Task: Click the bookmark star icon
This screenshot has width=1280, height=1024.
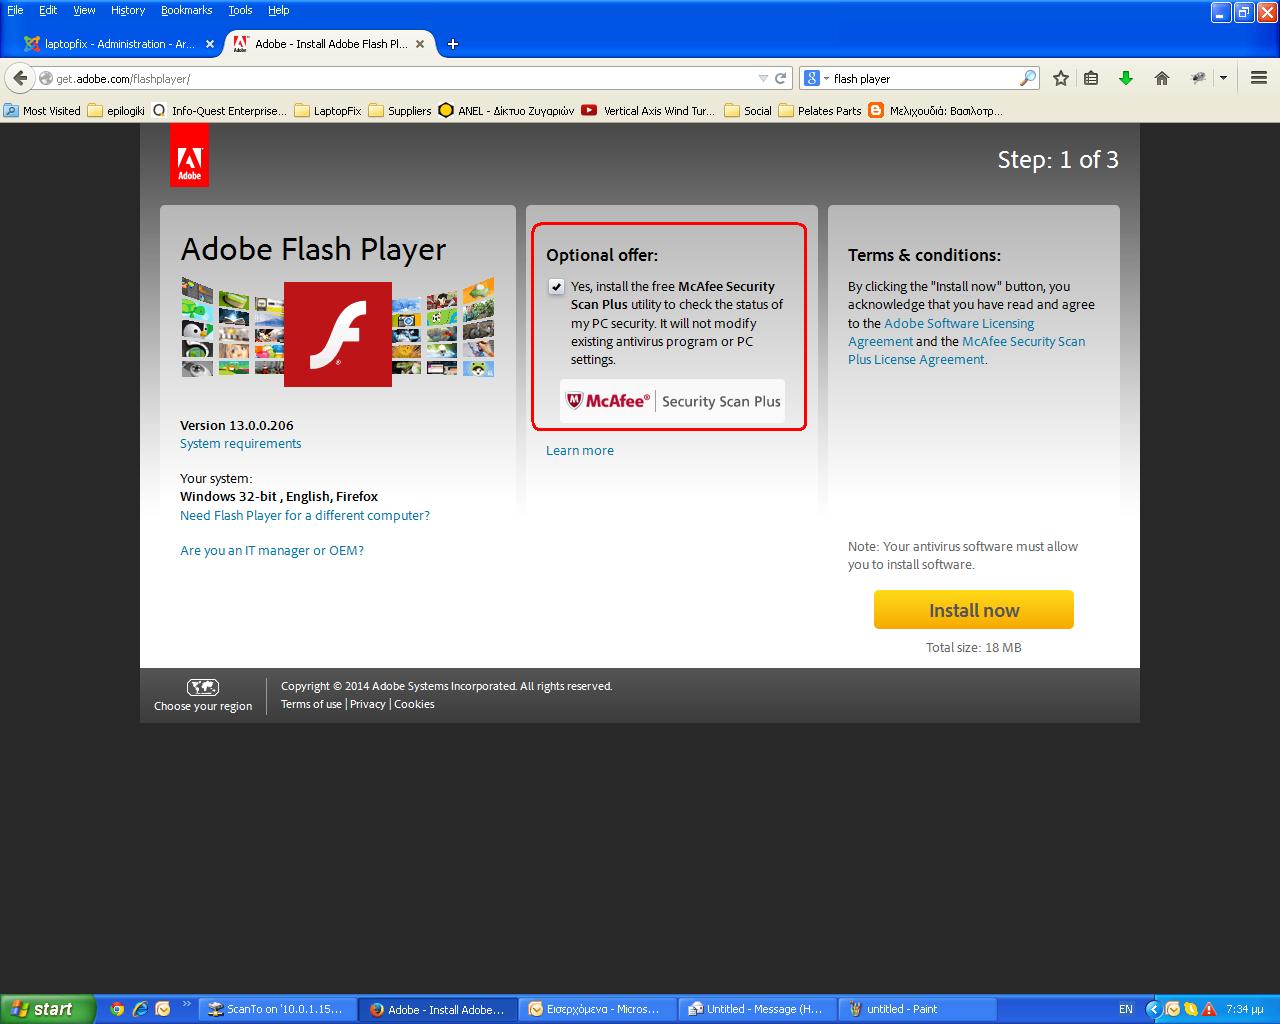Action: click(x=1061, y=78)
